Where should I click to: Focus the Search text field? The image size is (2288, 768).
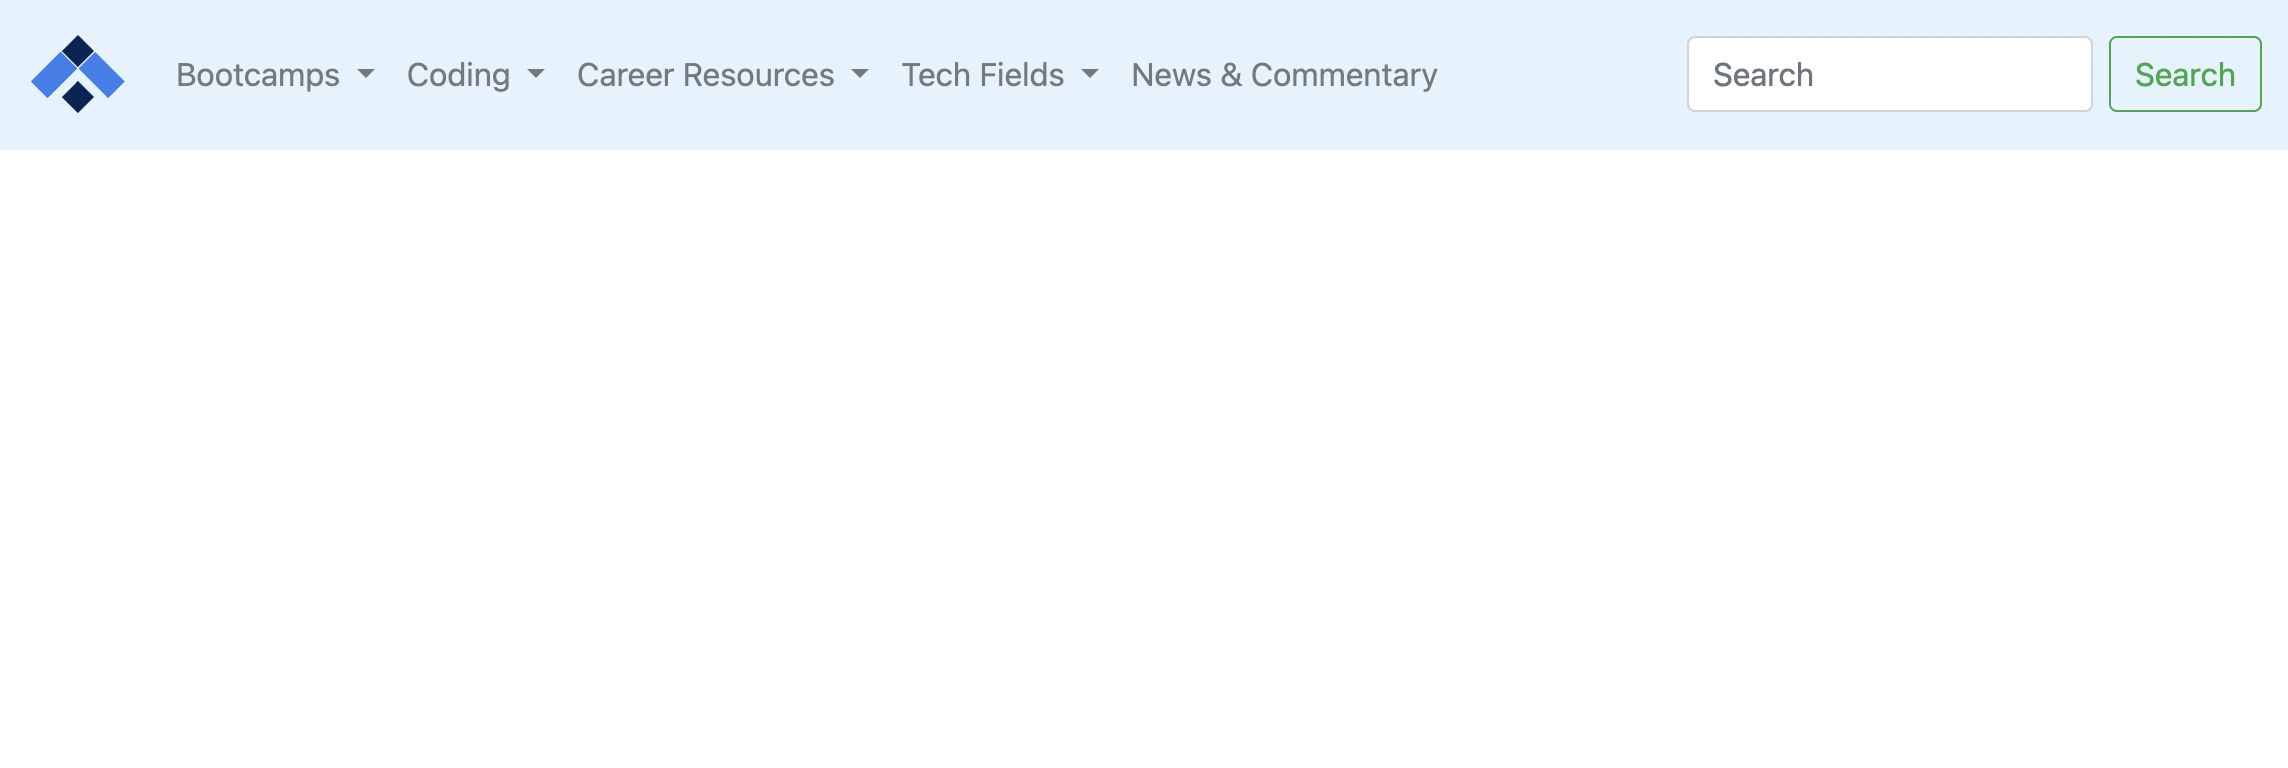[x=1890, y=74]
